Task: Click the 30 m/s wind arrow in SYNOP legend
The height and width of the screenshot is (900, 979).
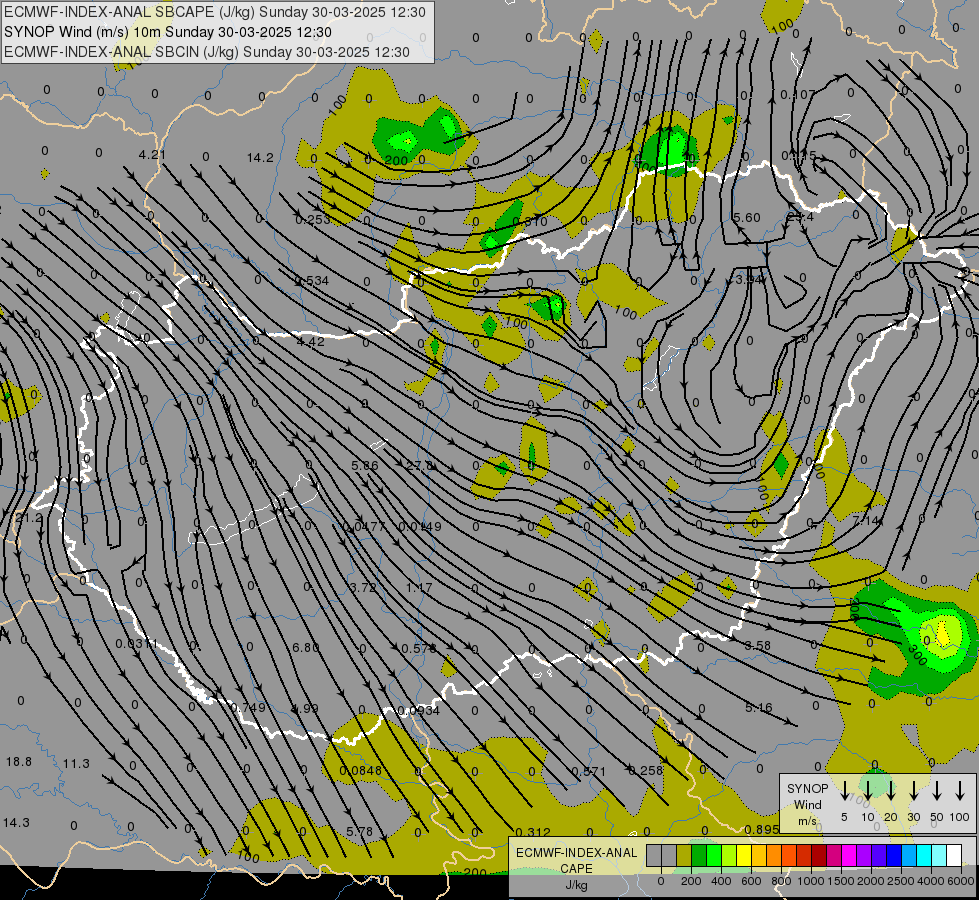Action: [913, 791]
